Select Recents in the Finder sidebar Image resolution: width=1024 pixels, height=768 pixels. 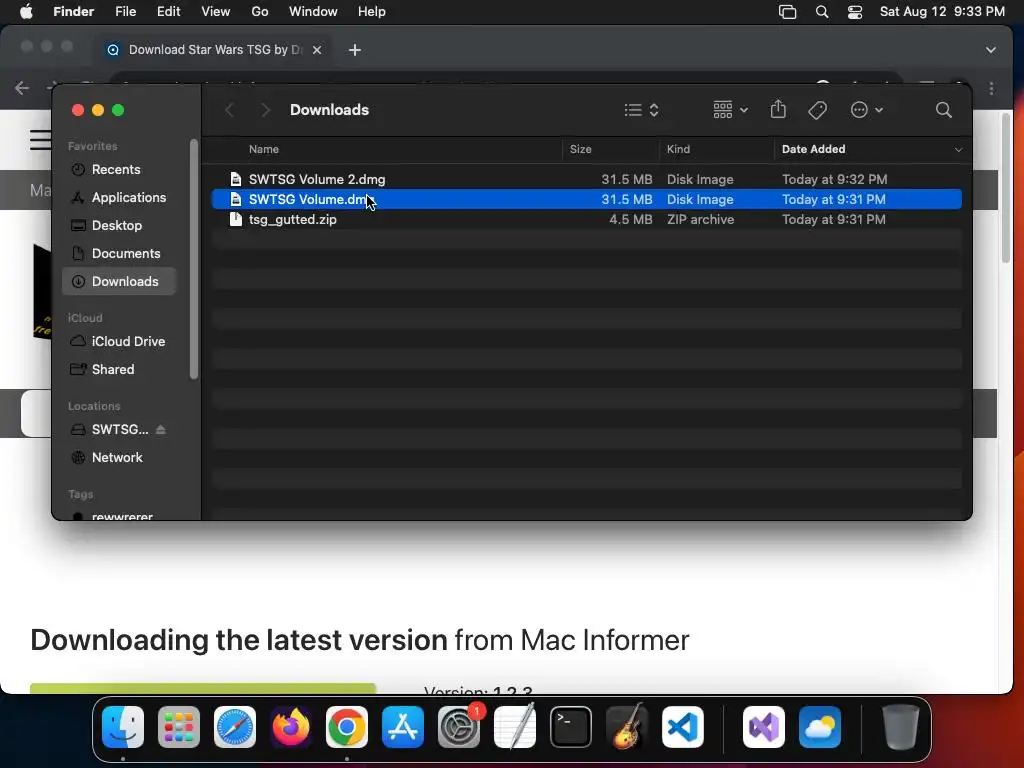tap(116, 169)
